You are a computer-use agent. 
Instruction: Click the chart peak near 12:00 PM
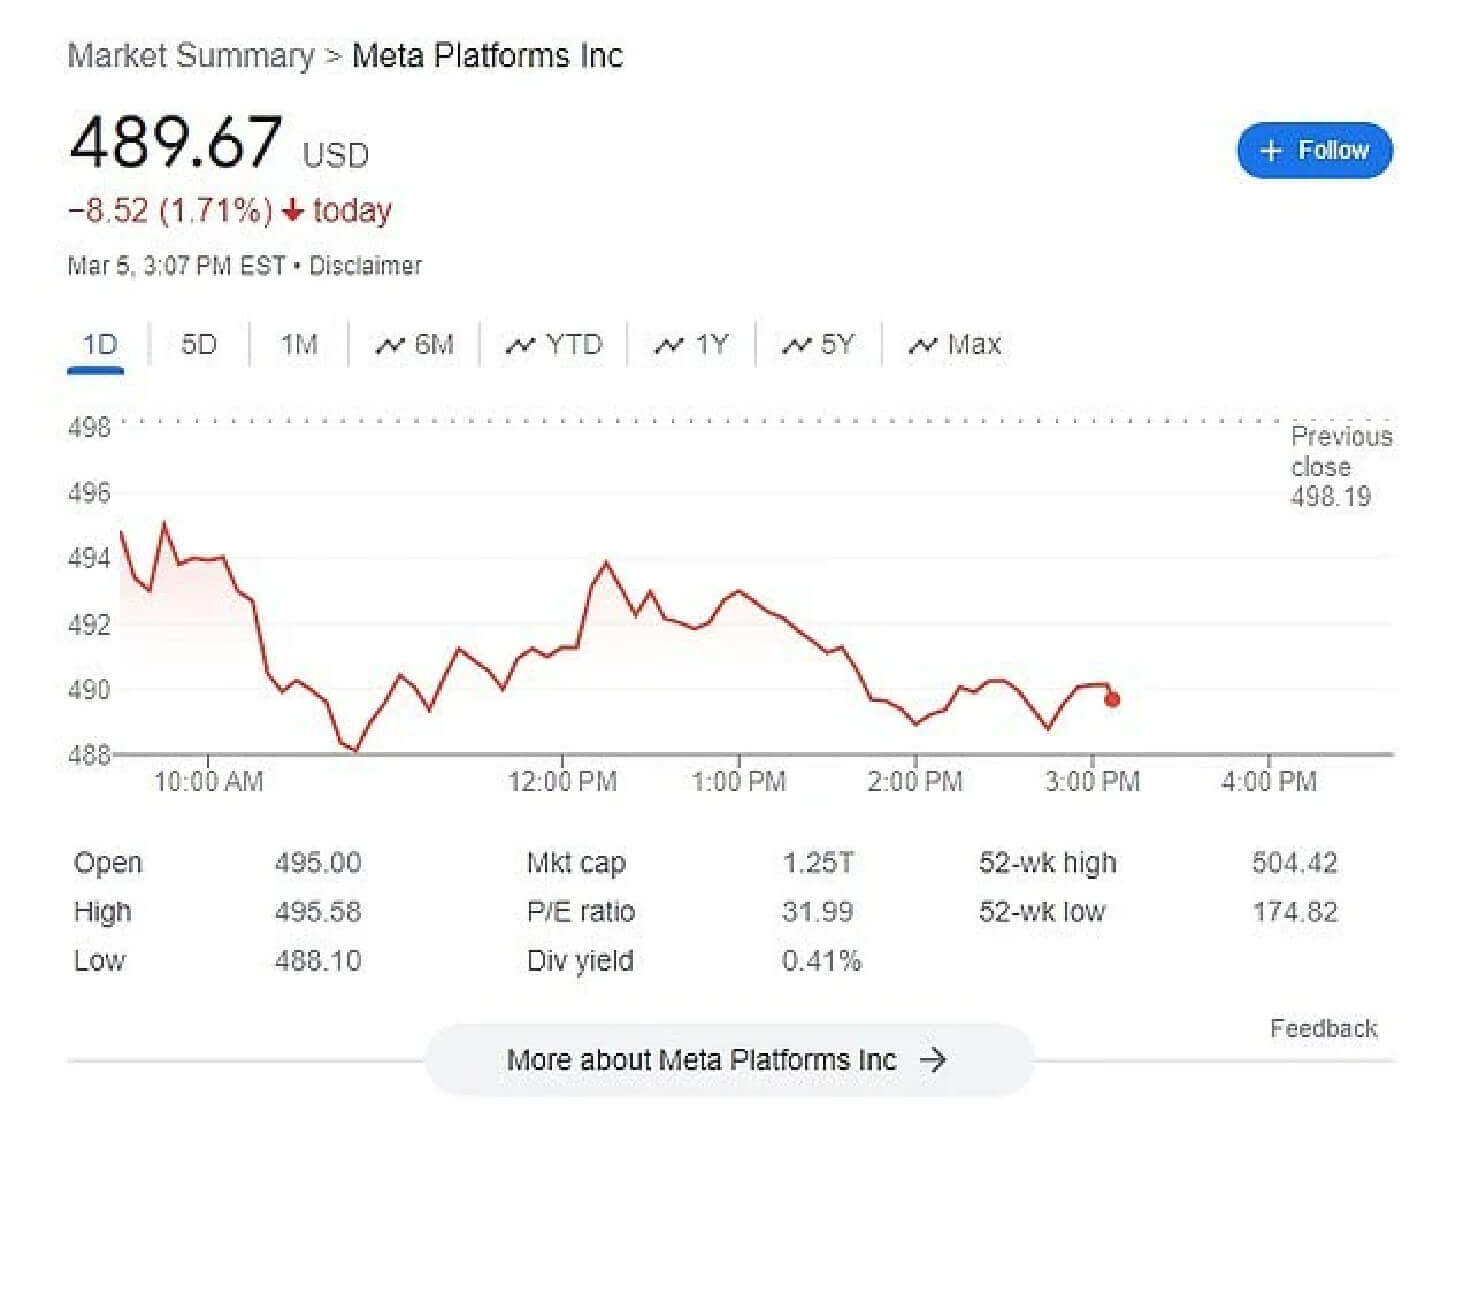tap(606, 564)
